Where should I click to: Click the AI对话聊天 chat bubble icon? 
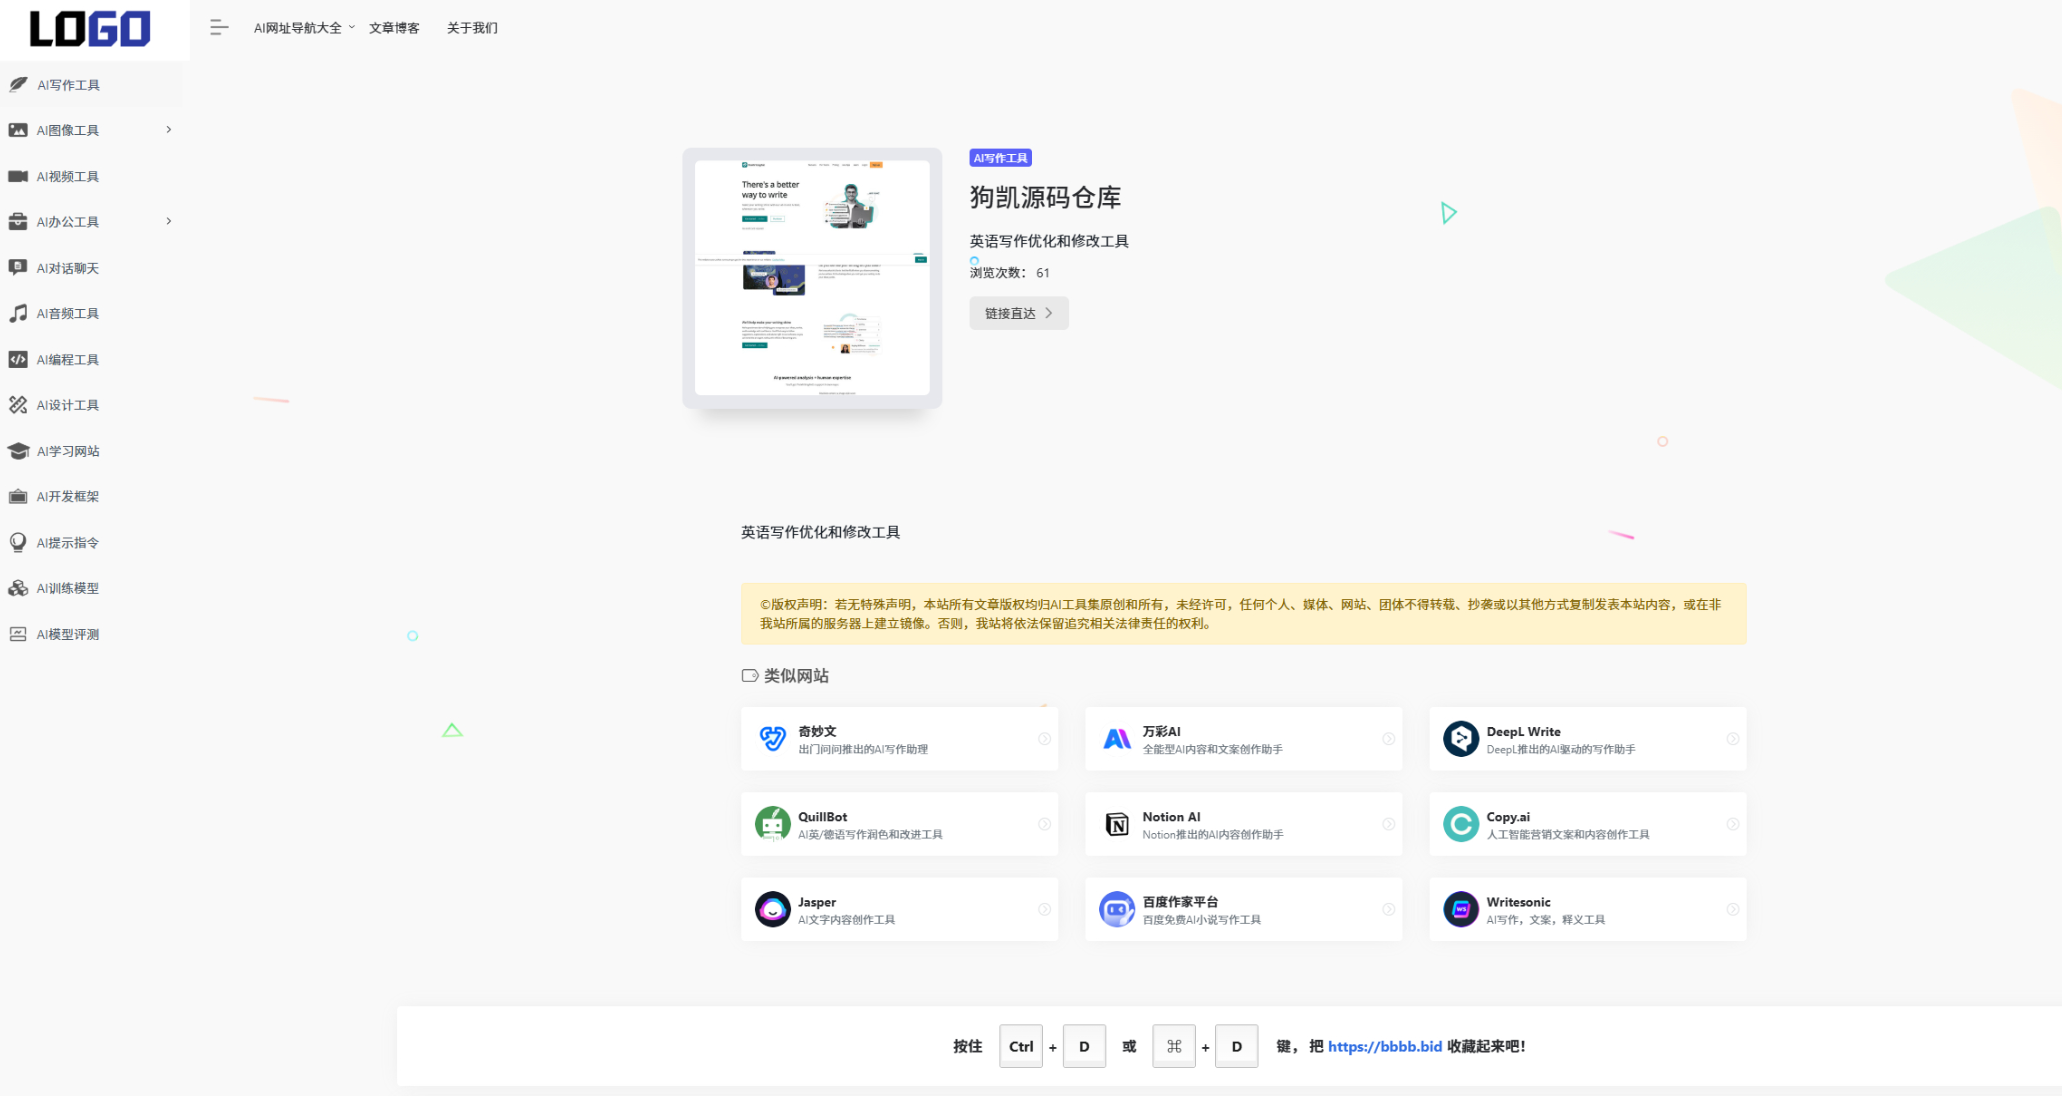coord(18,268)
